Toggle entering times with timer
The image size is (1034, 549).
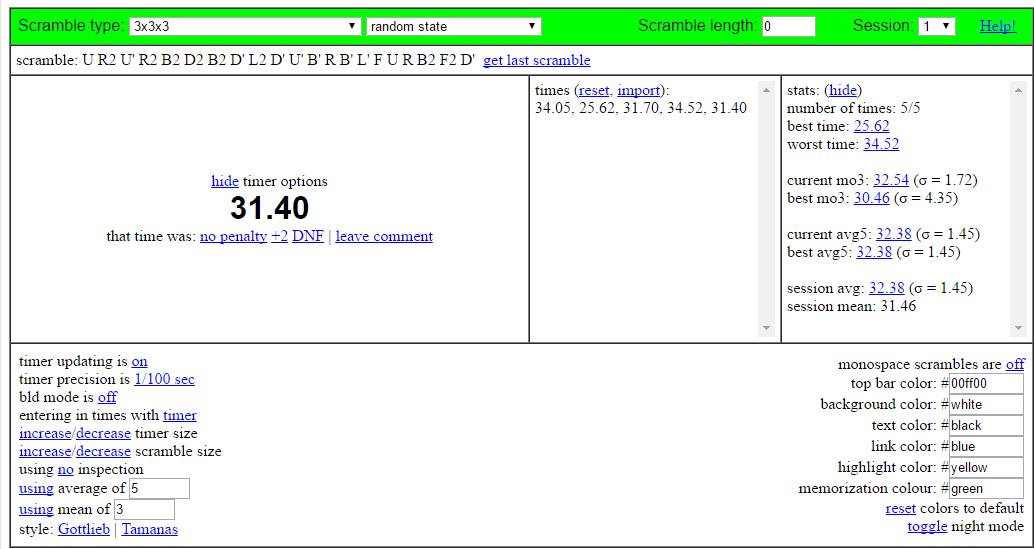pyautogui.click(x=180, y=416)
